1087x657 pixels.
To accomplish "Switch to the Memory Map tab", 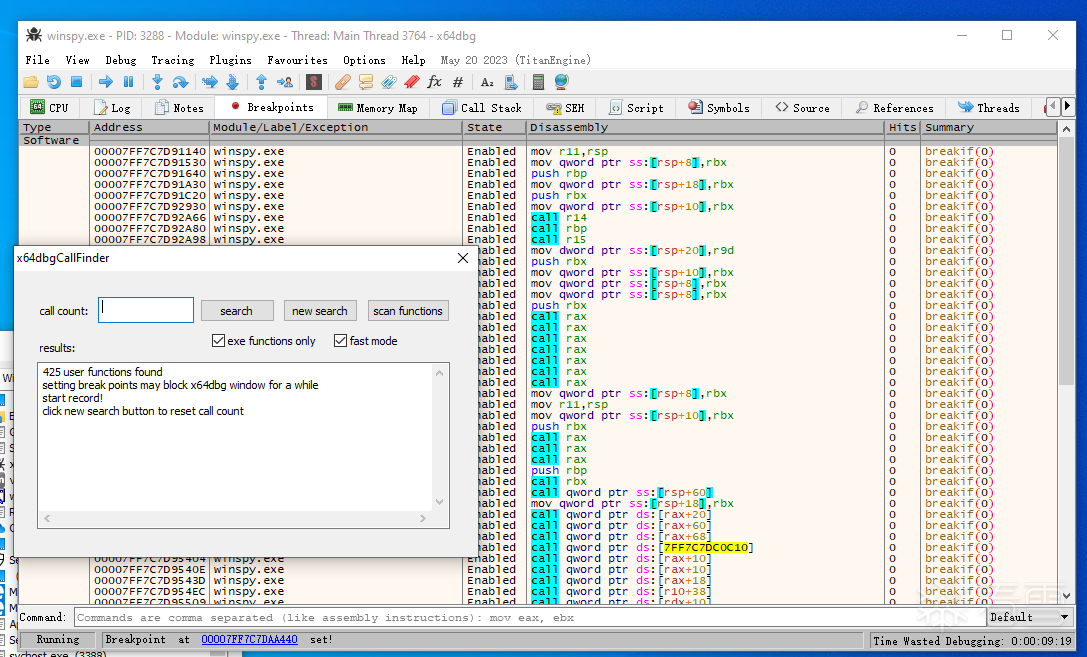I will [377, 107].
